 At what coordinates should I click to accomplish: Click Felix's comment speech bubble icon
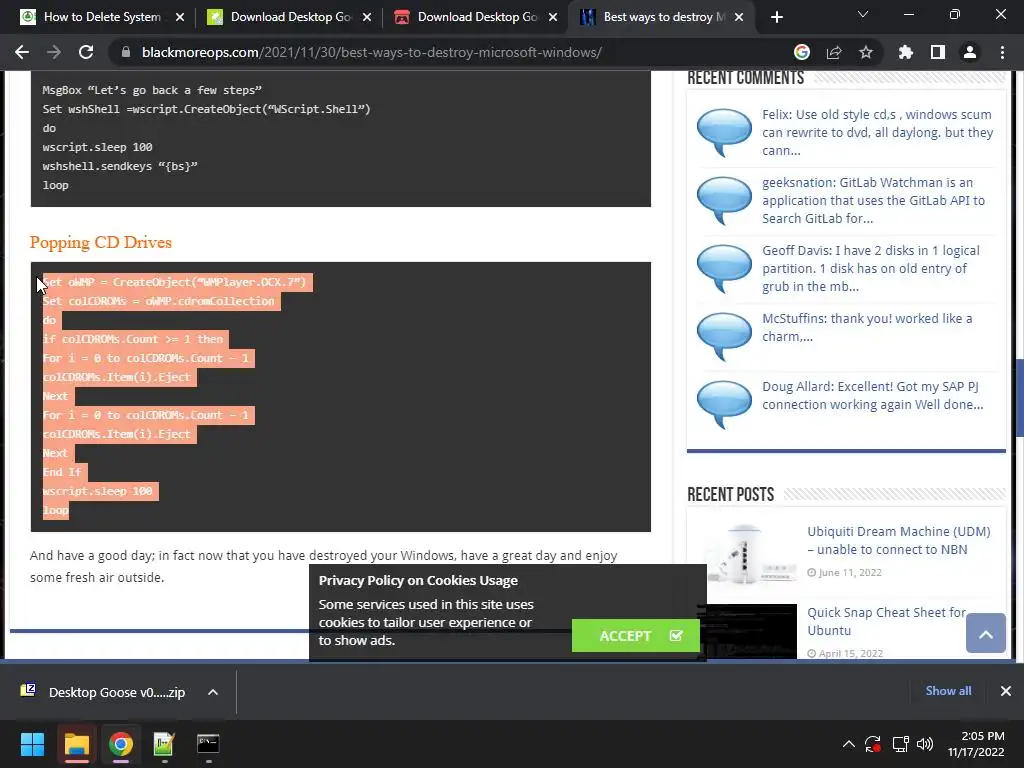tap(724, 131)
